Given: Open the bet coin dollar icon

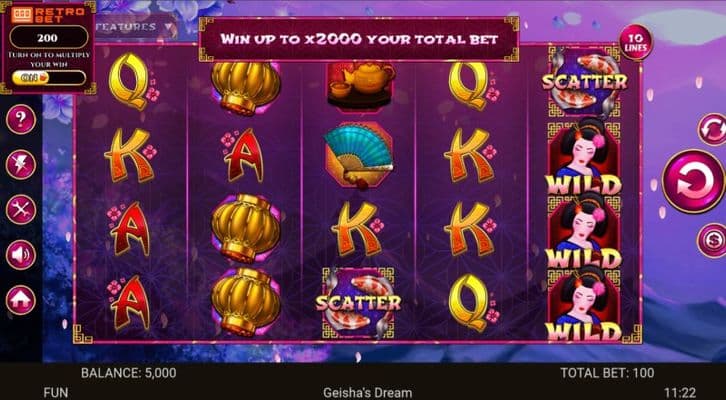Looking at the screenshot, I should [712, 240].
